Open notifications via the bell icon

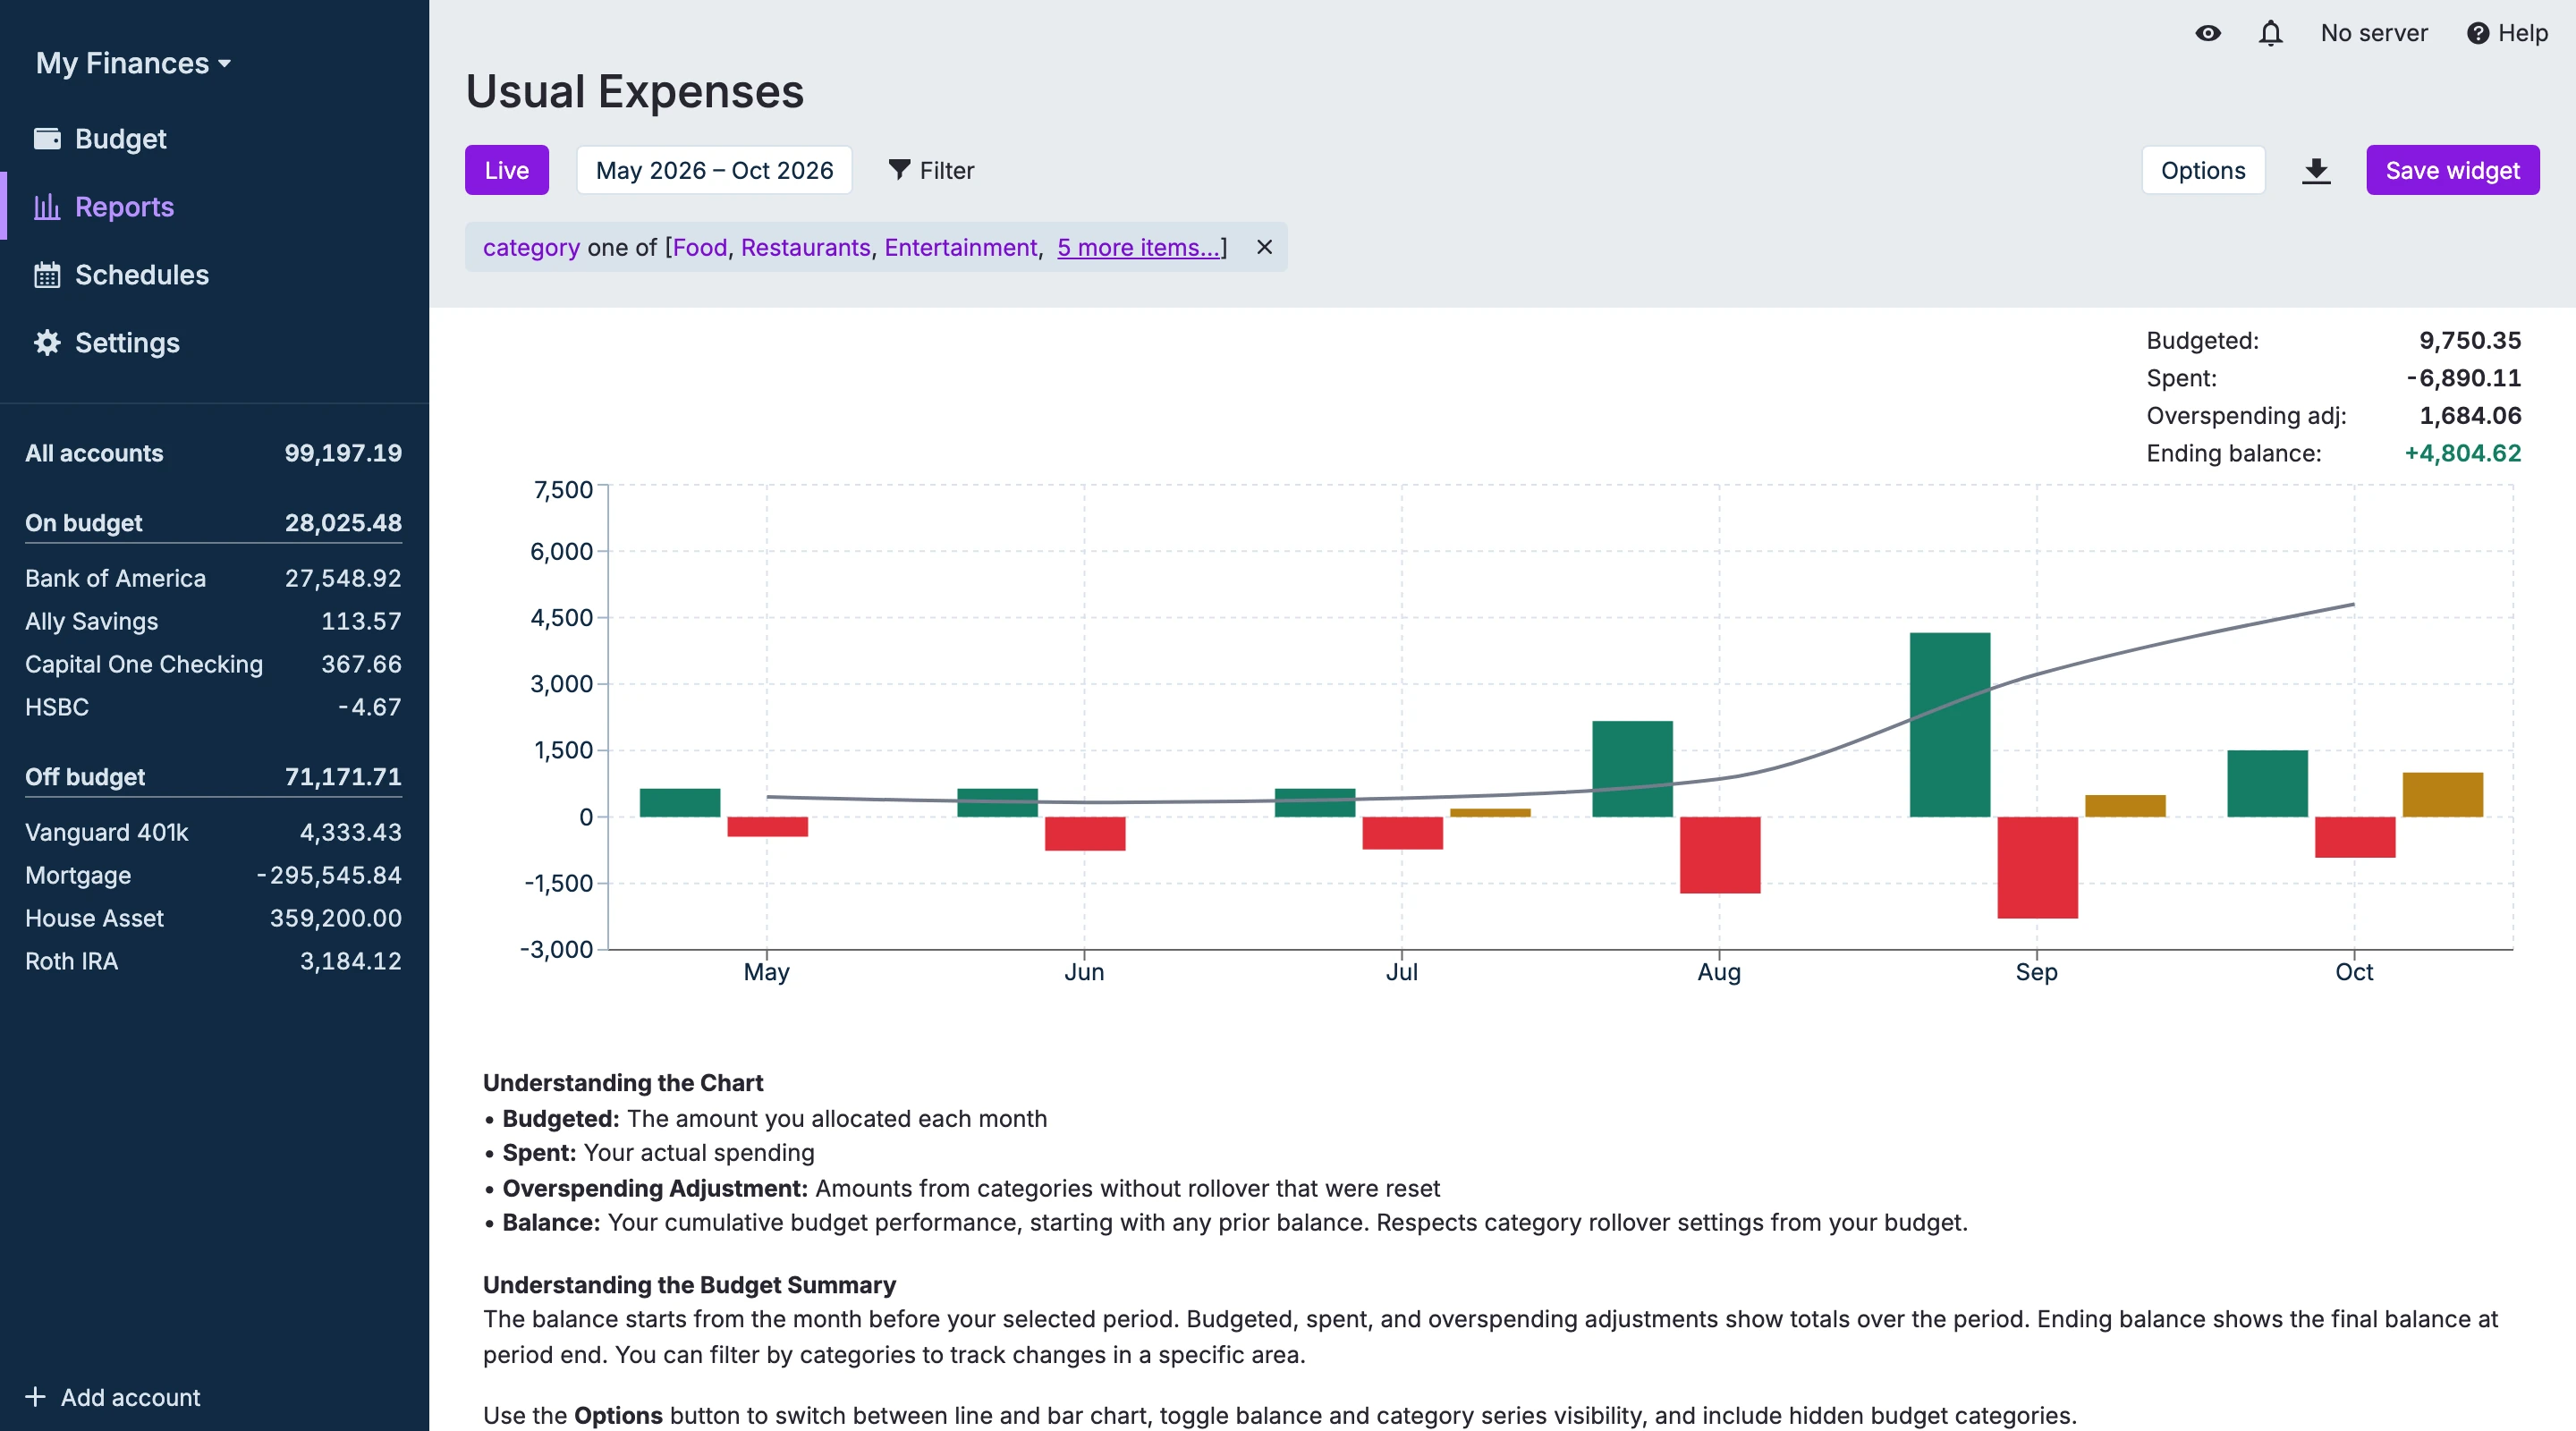coord(2271,33)
